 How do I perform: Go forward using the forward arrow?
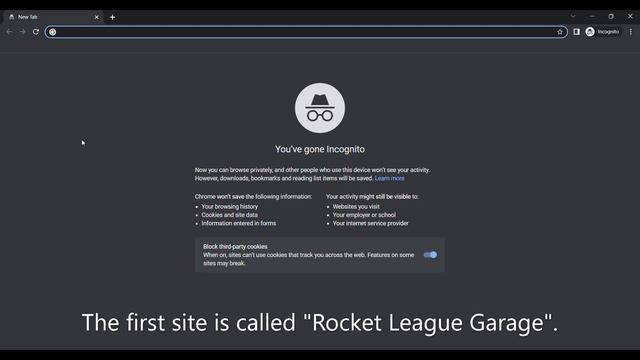(23, 32)
